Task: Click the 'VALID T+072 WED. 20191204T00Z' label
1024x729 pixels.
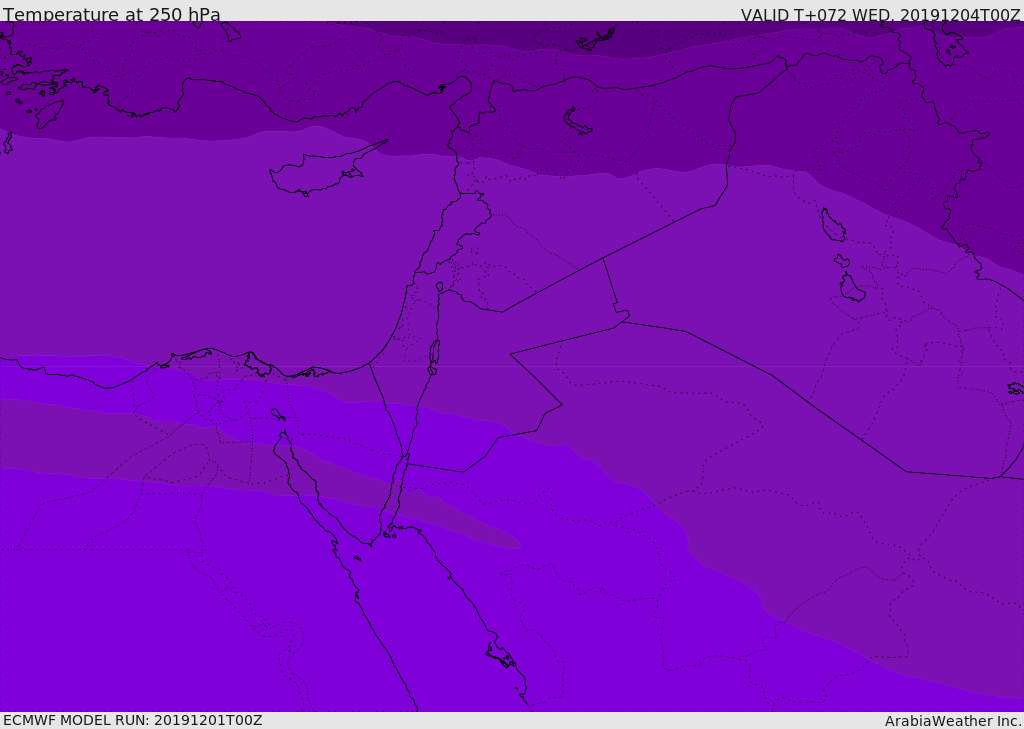Action: (x=880, y=15)
